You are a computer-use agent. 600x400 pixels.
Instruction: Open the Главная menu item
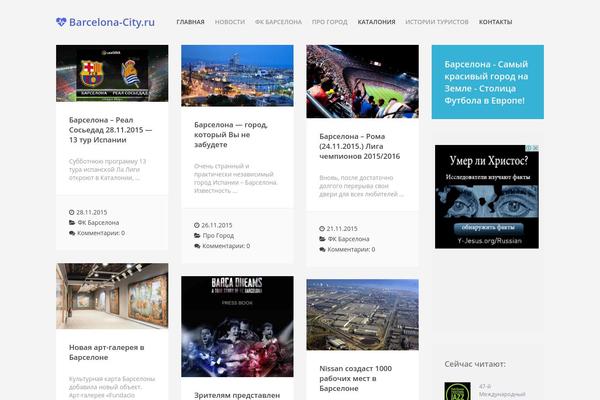tap(190, 21)
